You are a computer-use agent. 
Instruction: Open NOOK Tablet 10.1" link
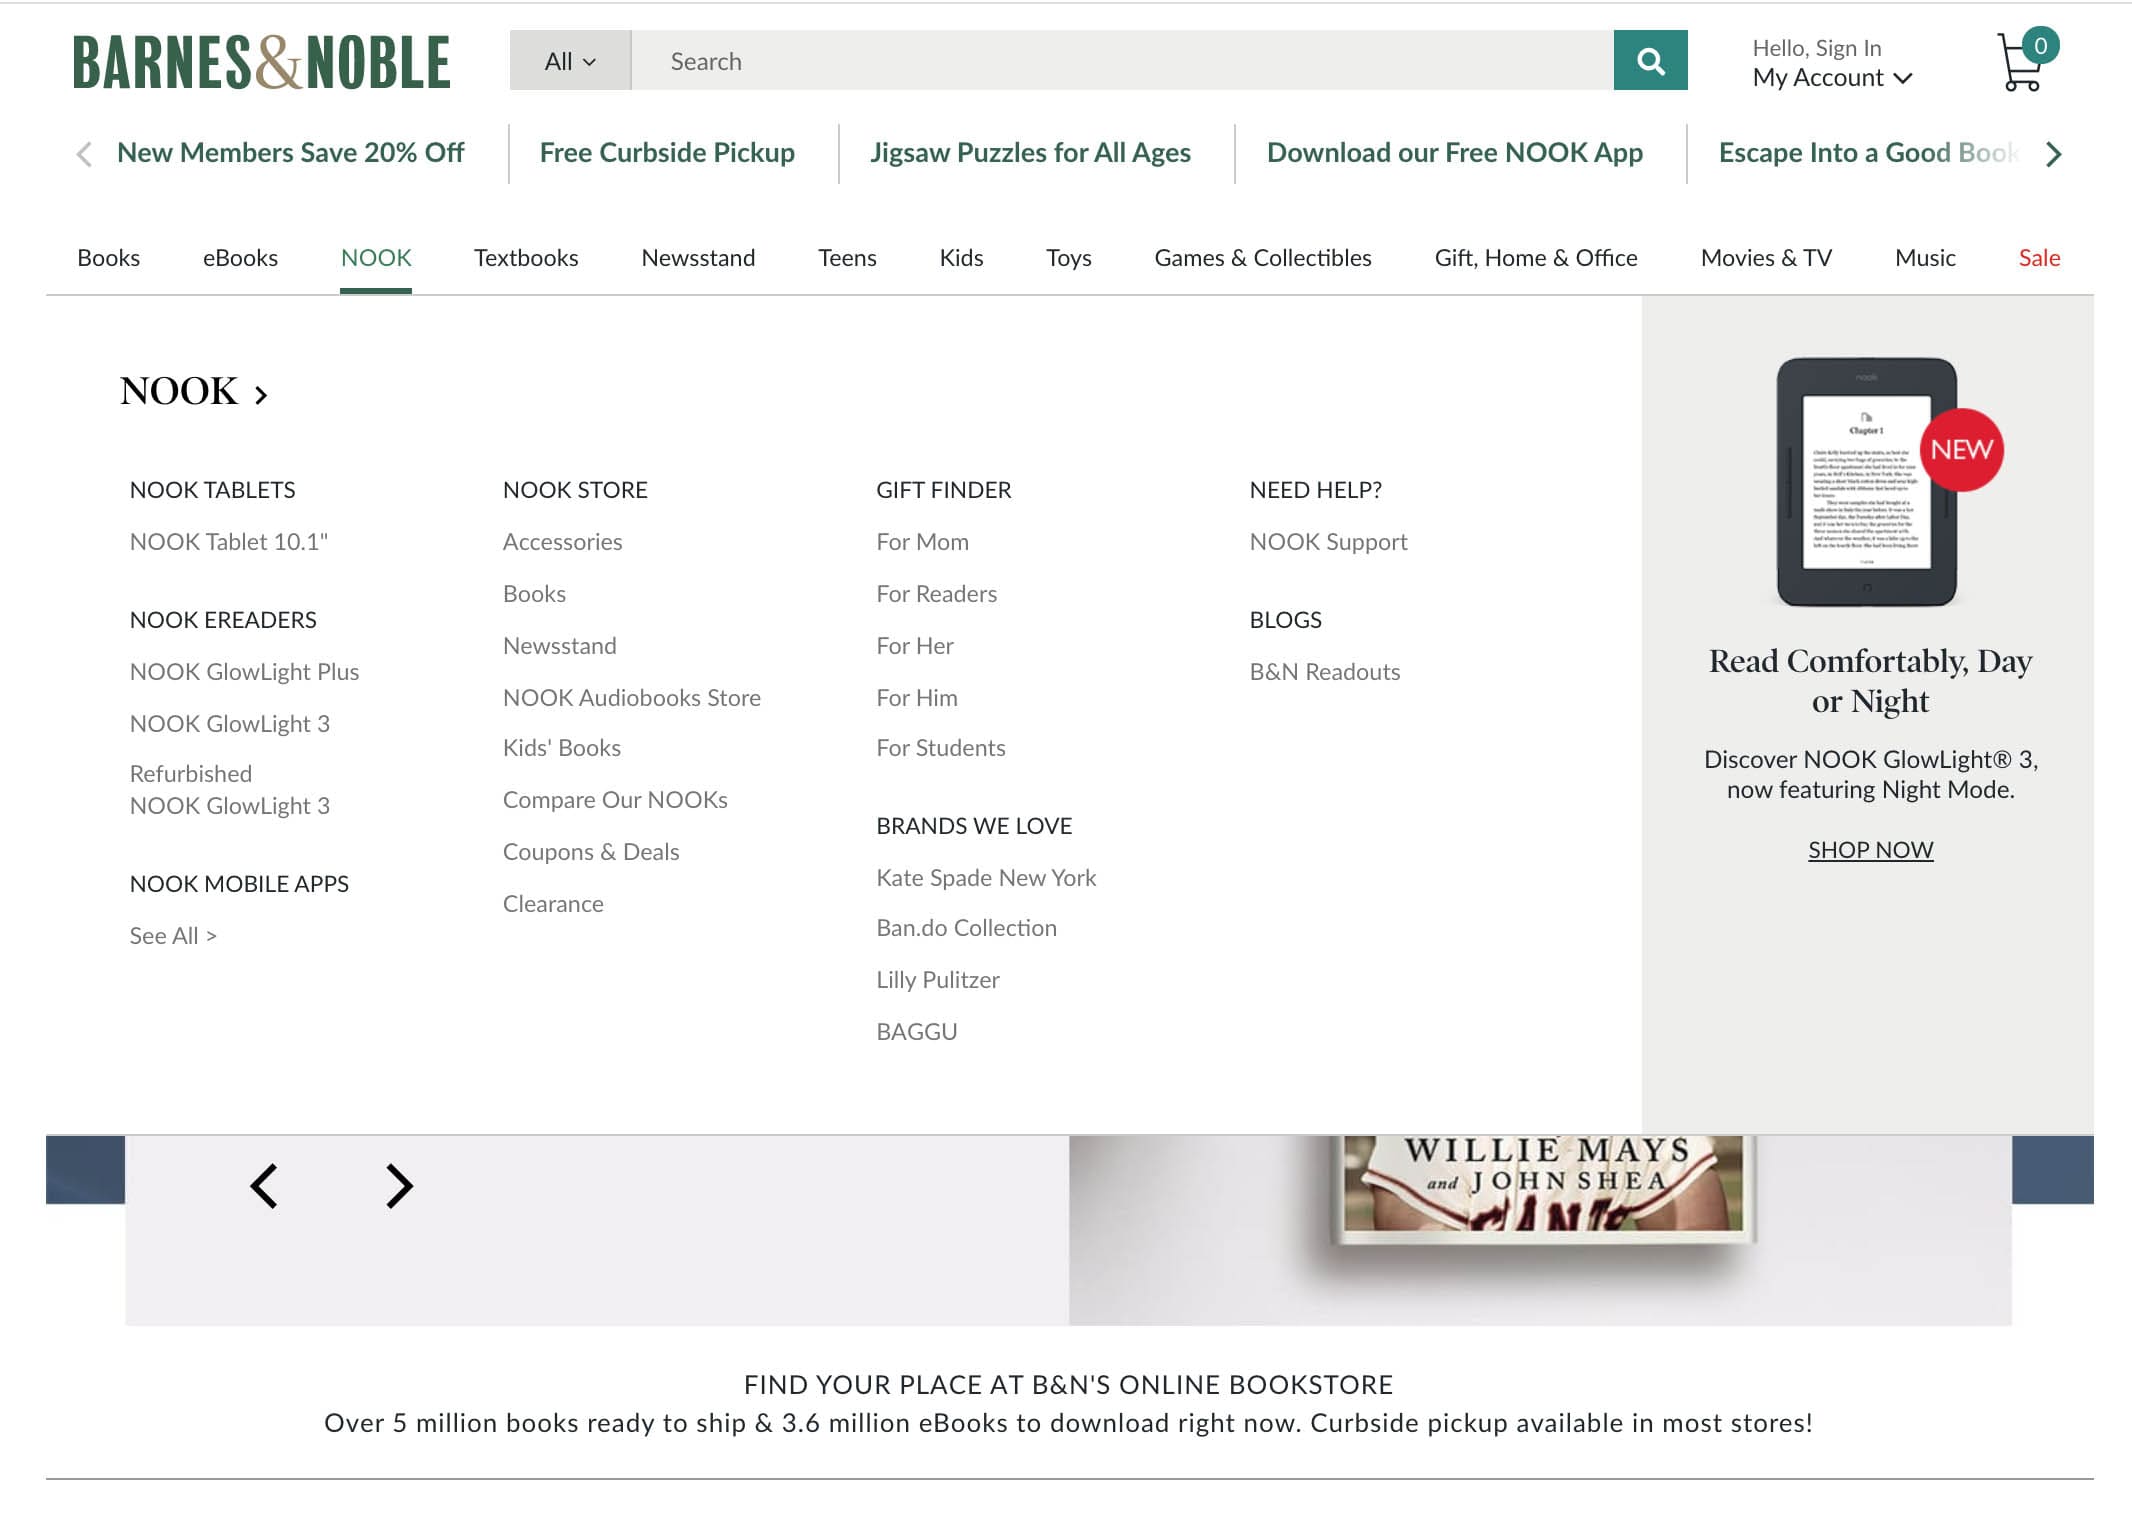229,542
